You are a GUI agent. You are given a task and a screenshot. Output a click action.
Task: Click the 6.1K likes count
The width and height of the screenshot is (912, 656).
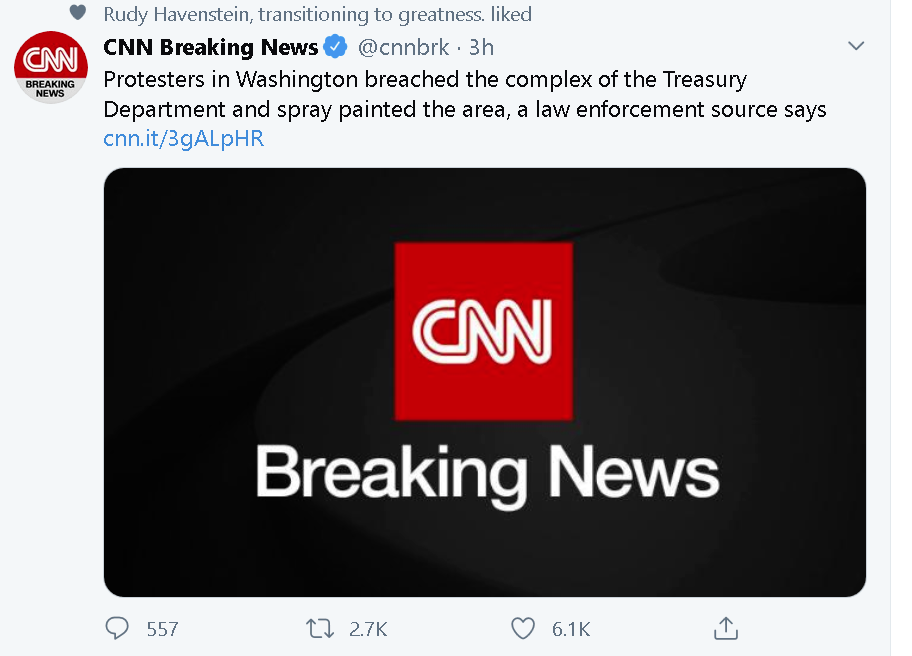pos(571,629)
